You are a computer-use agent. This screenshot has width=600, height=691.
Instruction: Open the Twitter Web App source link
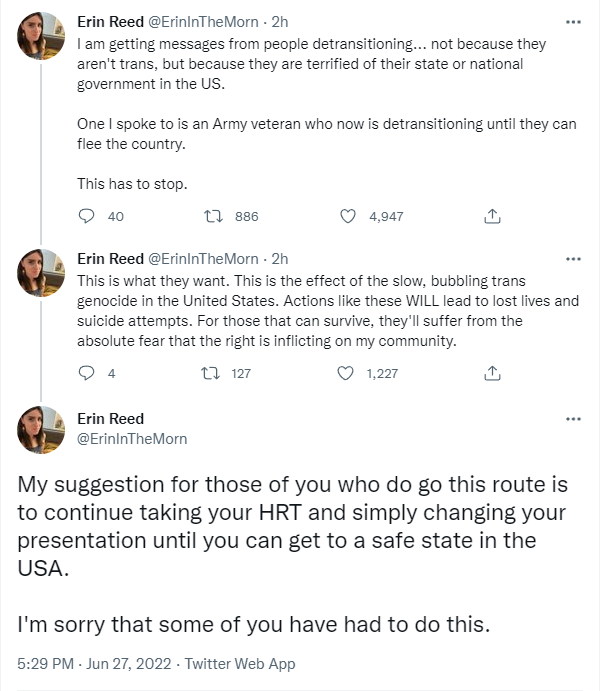coord(242,664)
